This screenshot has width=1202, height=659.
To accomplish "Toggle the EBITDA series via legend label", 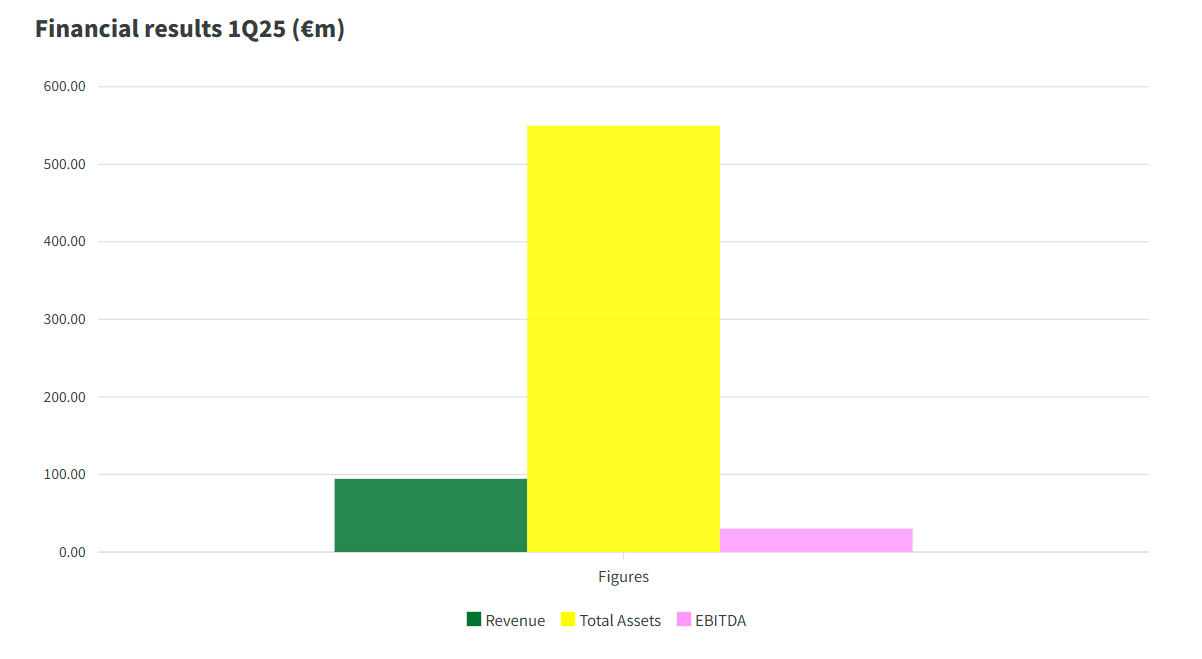I will coord(721,620).
